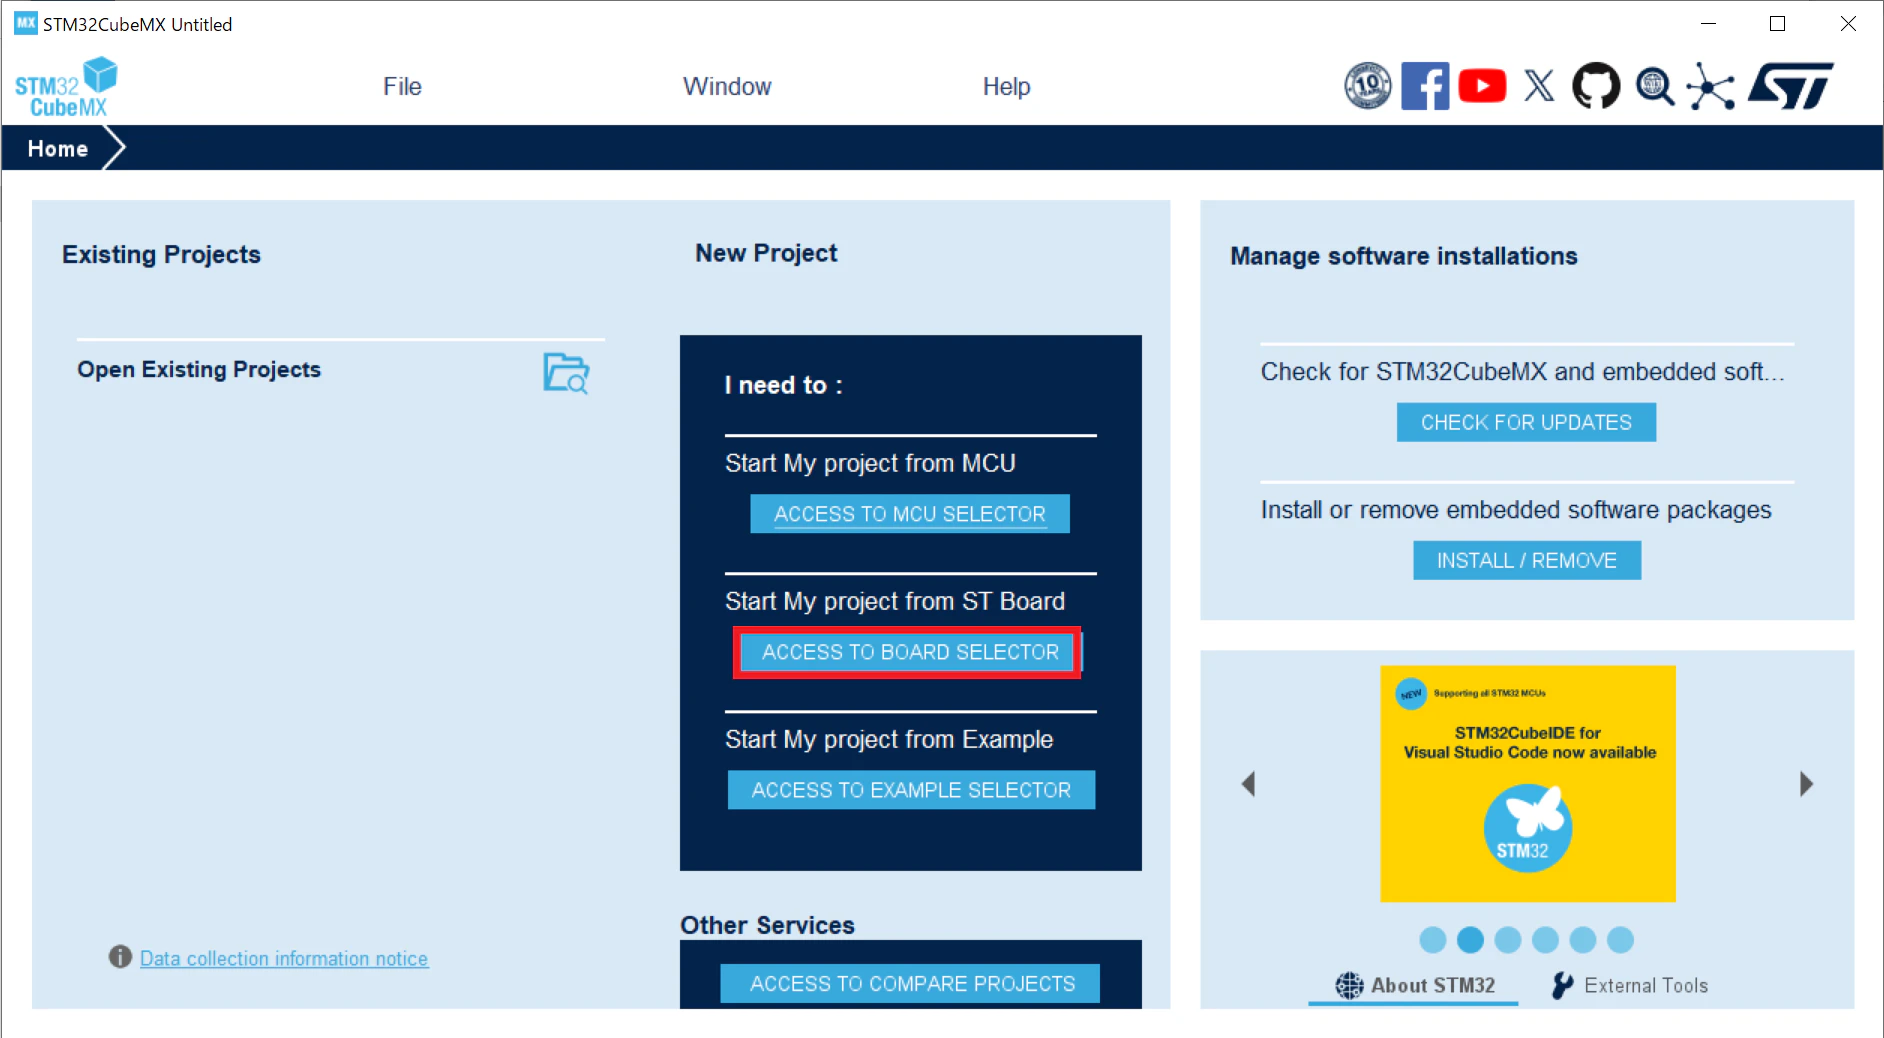Minimize the STM32CubeMX window
This screenshot has width=1884, height=1038.
click(x=1708, y=24)
